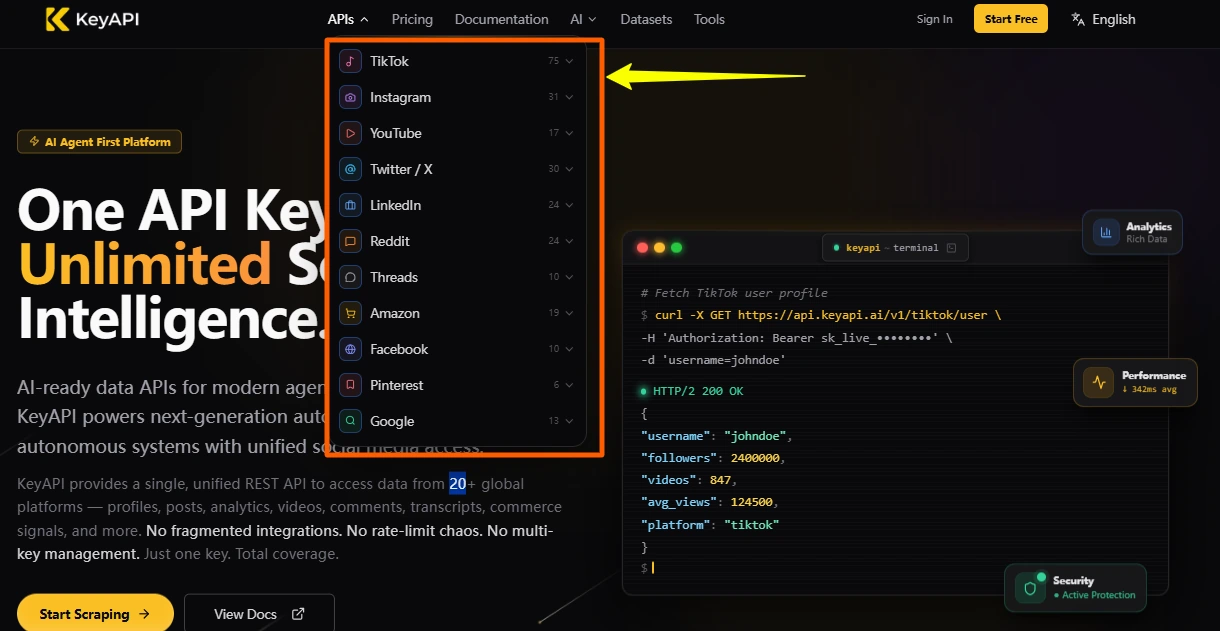Click the yellow terminal window dot
This screenshot has width=1220, height=631.
click(659, 247)
